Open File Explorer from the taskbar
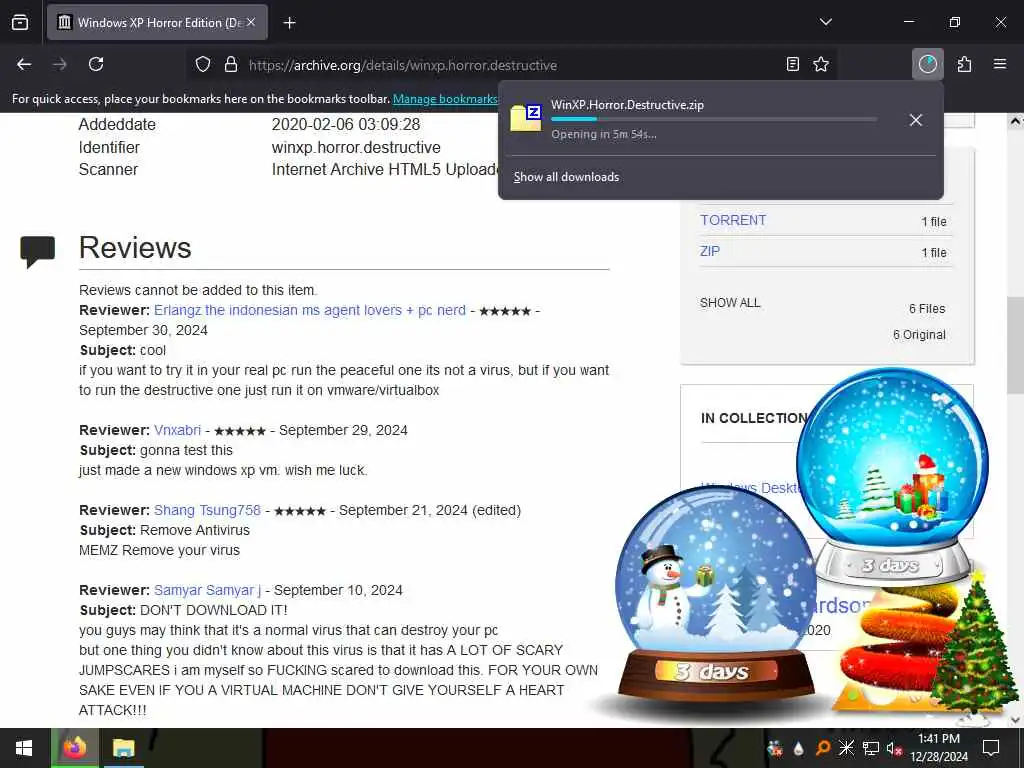The width and height of the screenshot is (1024, 768). 123,748
